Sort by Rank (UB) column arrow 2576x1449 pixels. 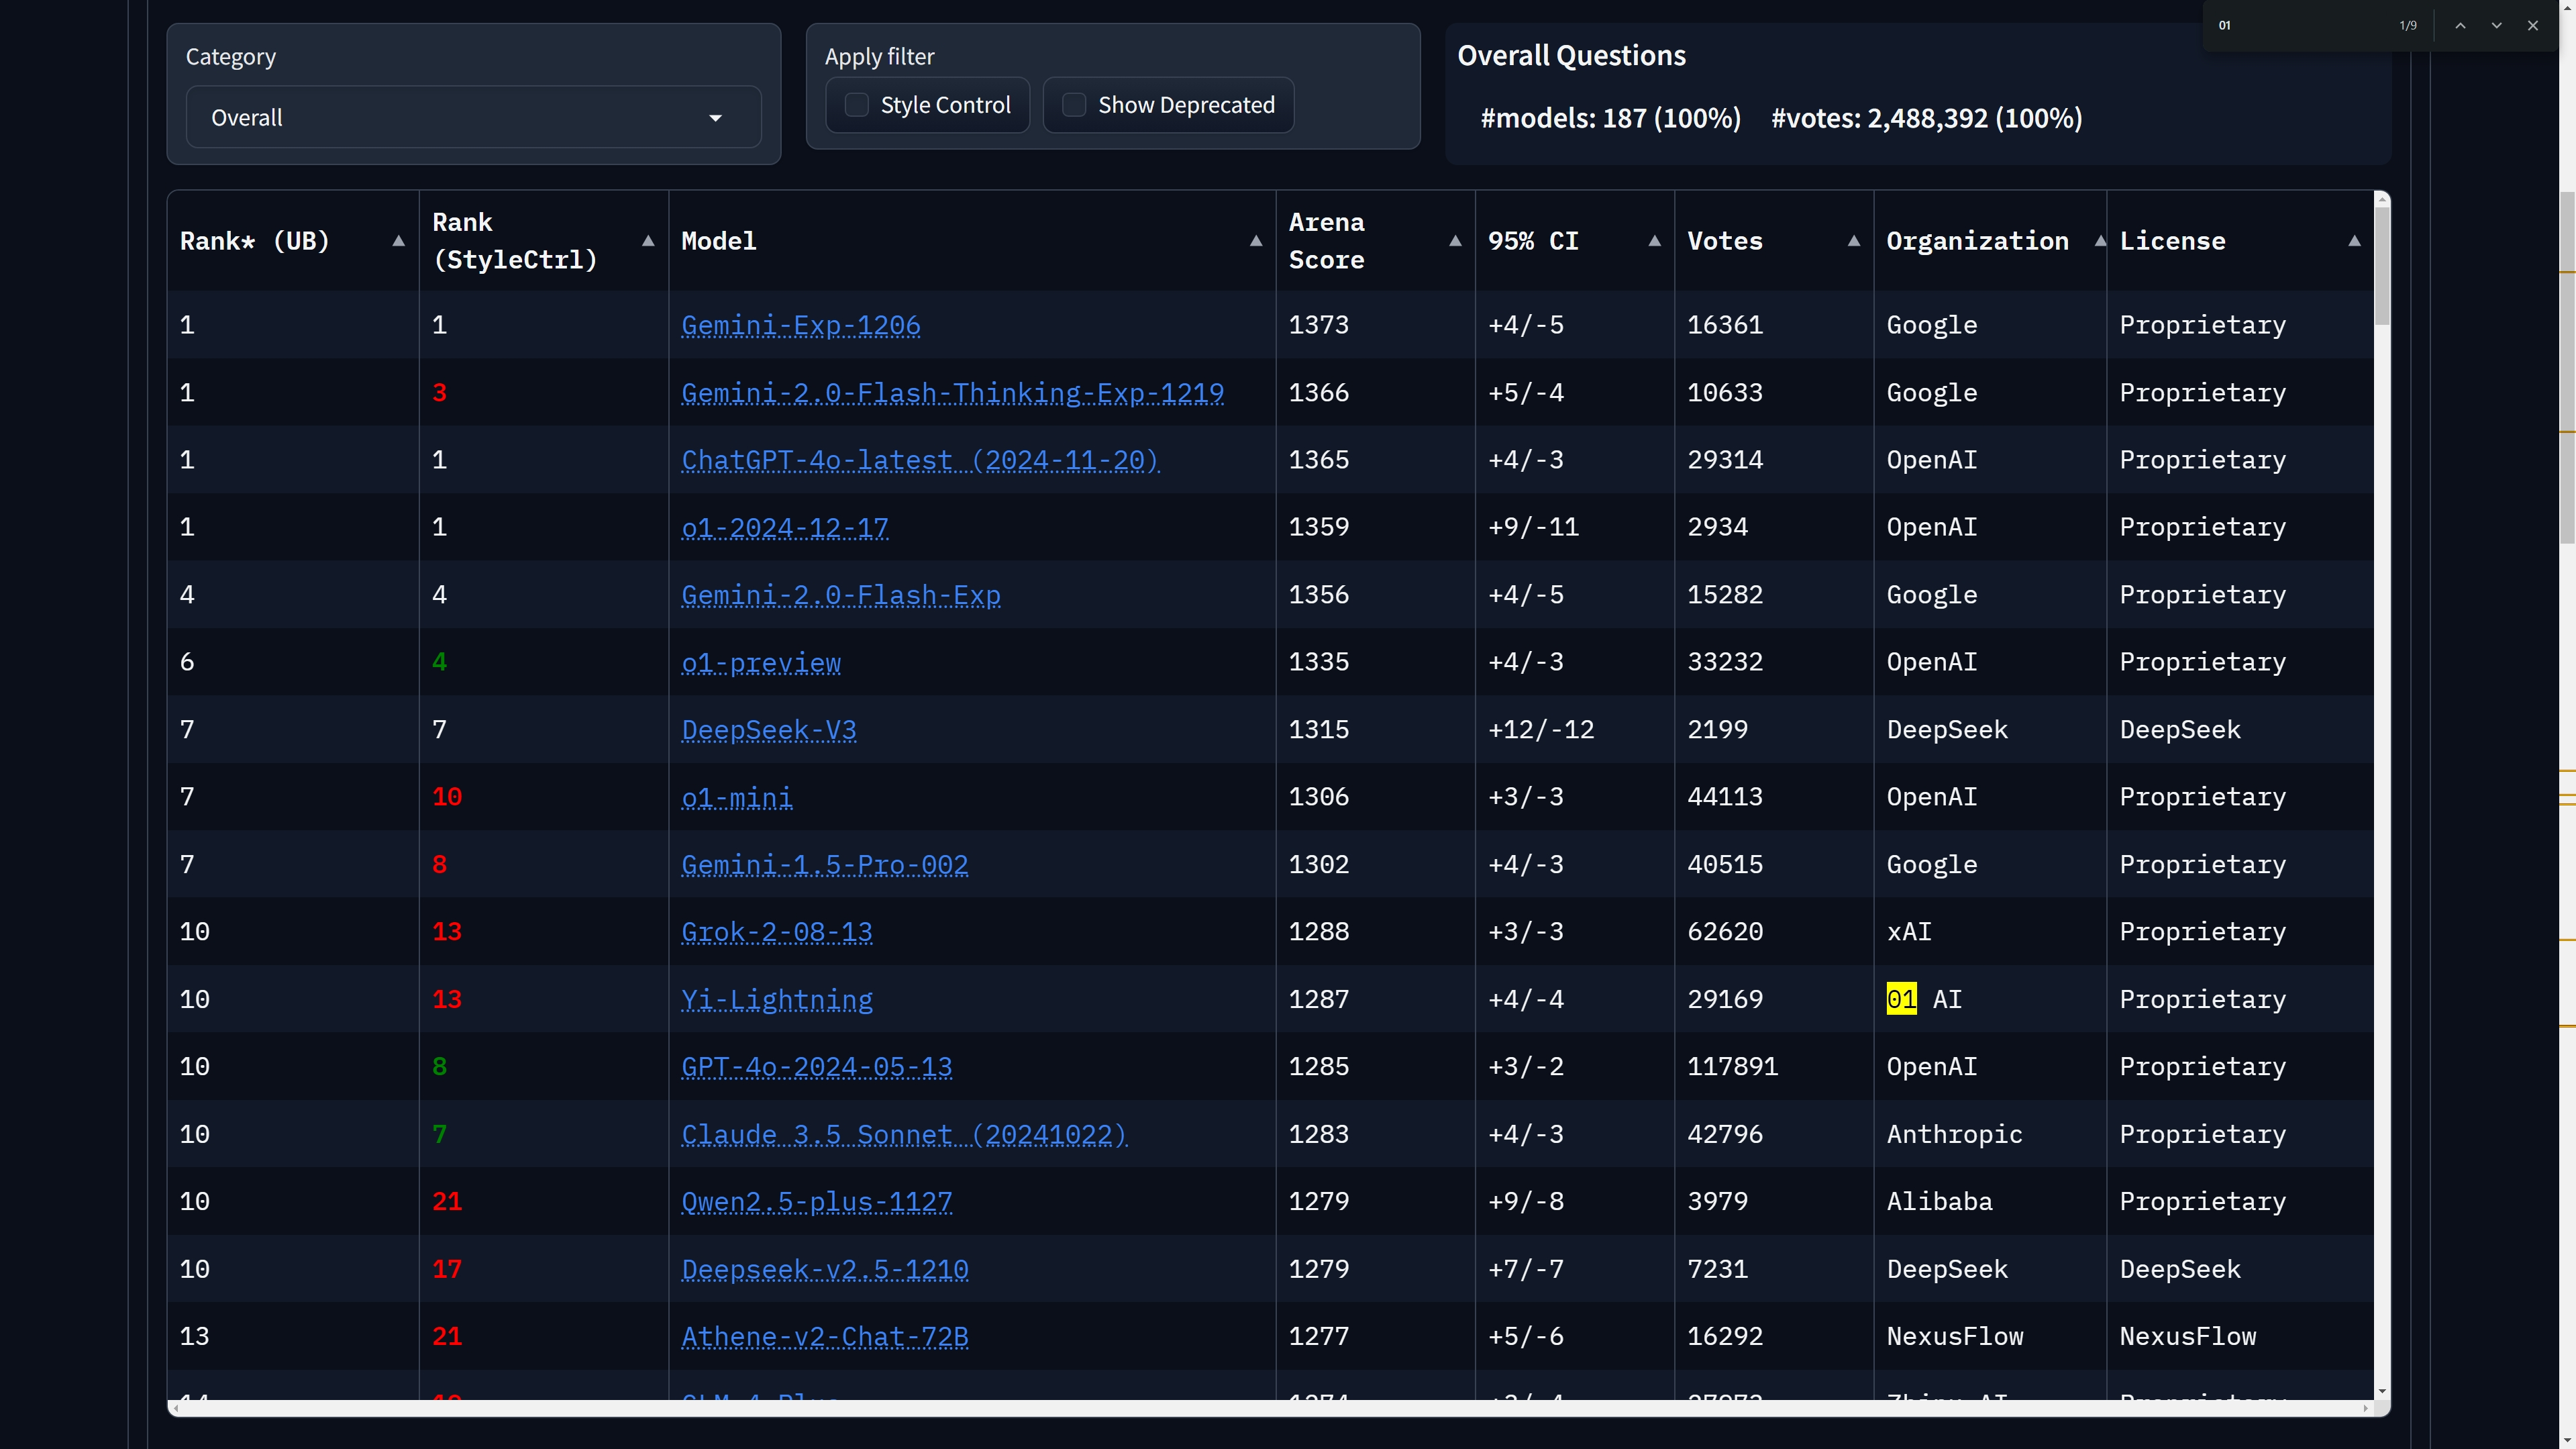(x=398, y=241)
